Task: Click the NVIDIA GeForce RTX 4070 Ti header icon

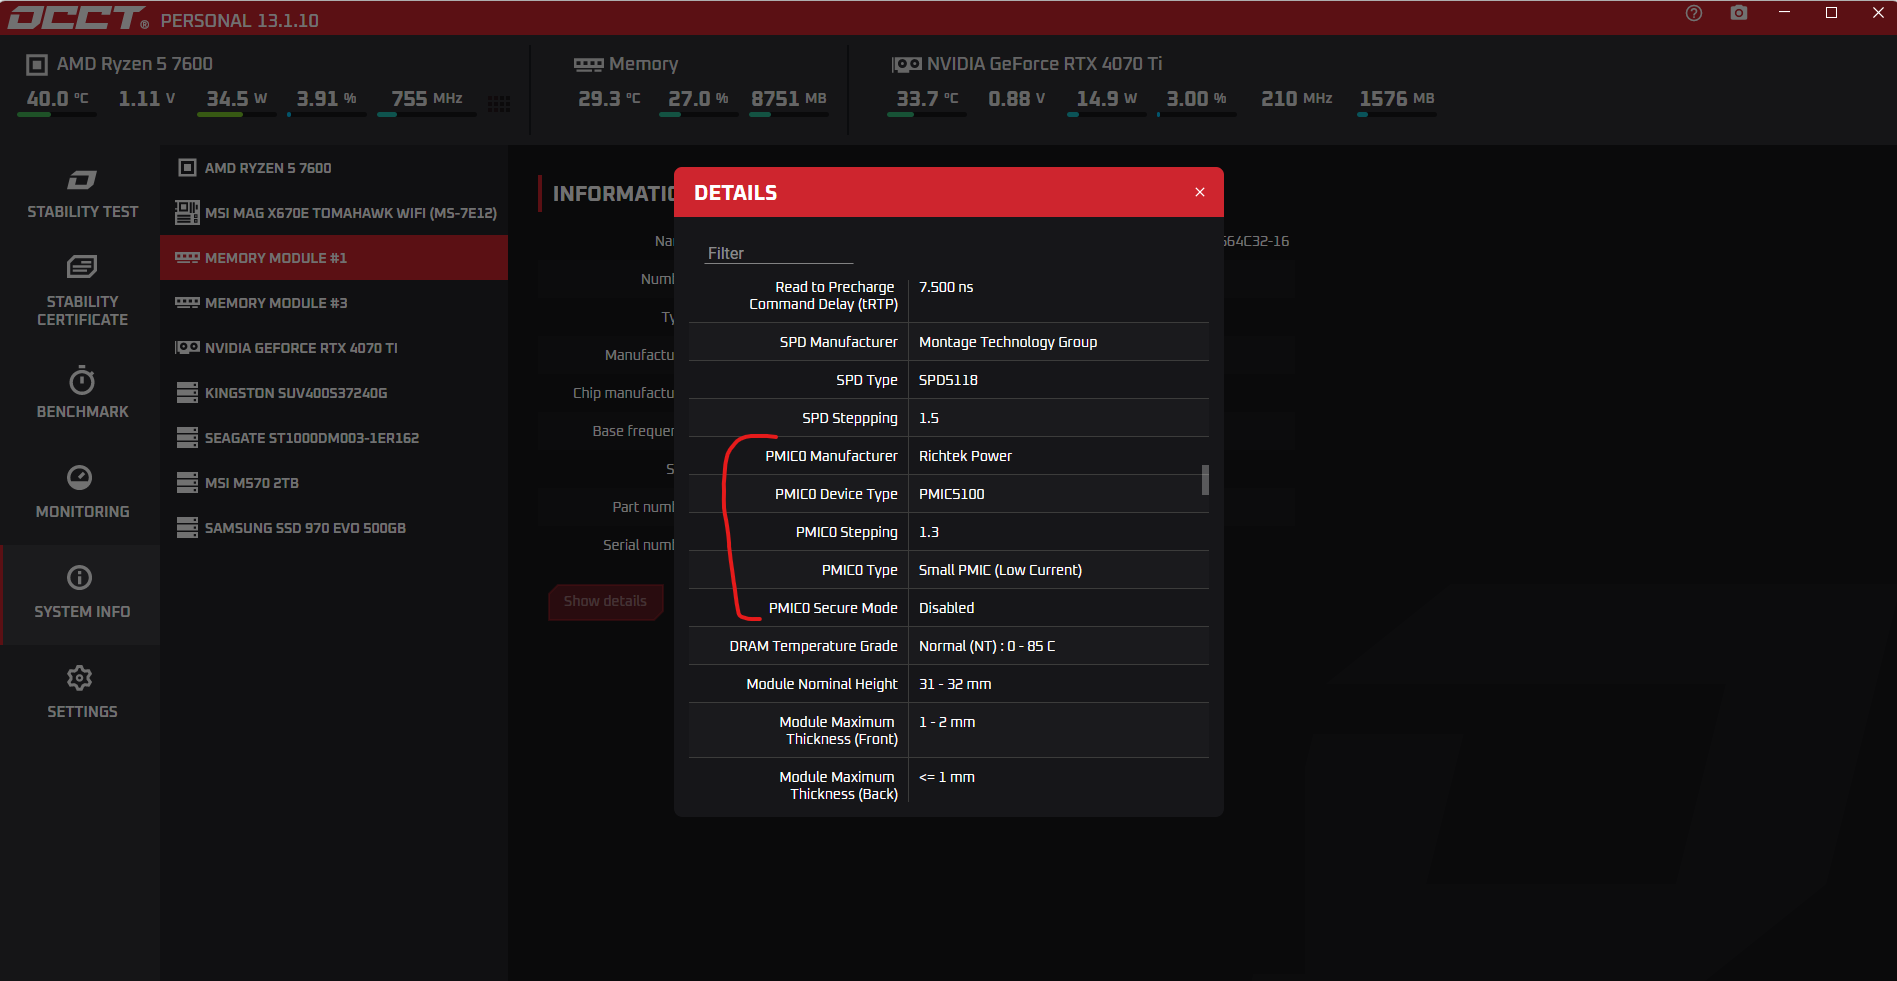Action: coord(907,65)
